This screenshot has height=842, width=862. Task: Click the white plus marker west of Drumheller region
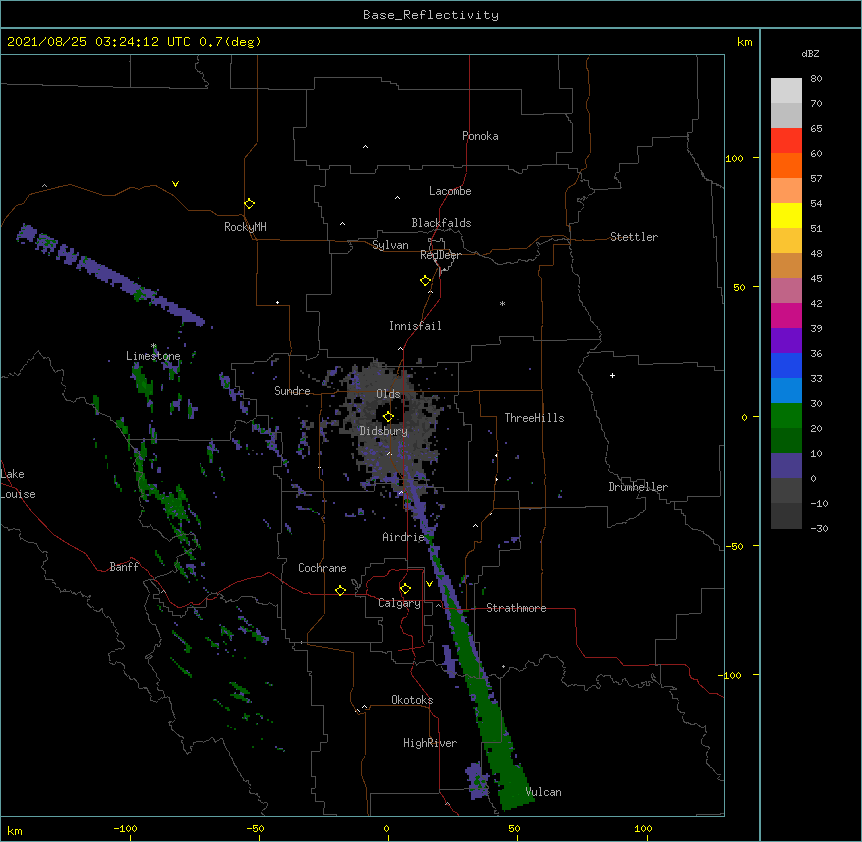612,375
